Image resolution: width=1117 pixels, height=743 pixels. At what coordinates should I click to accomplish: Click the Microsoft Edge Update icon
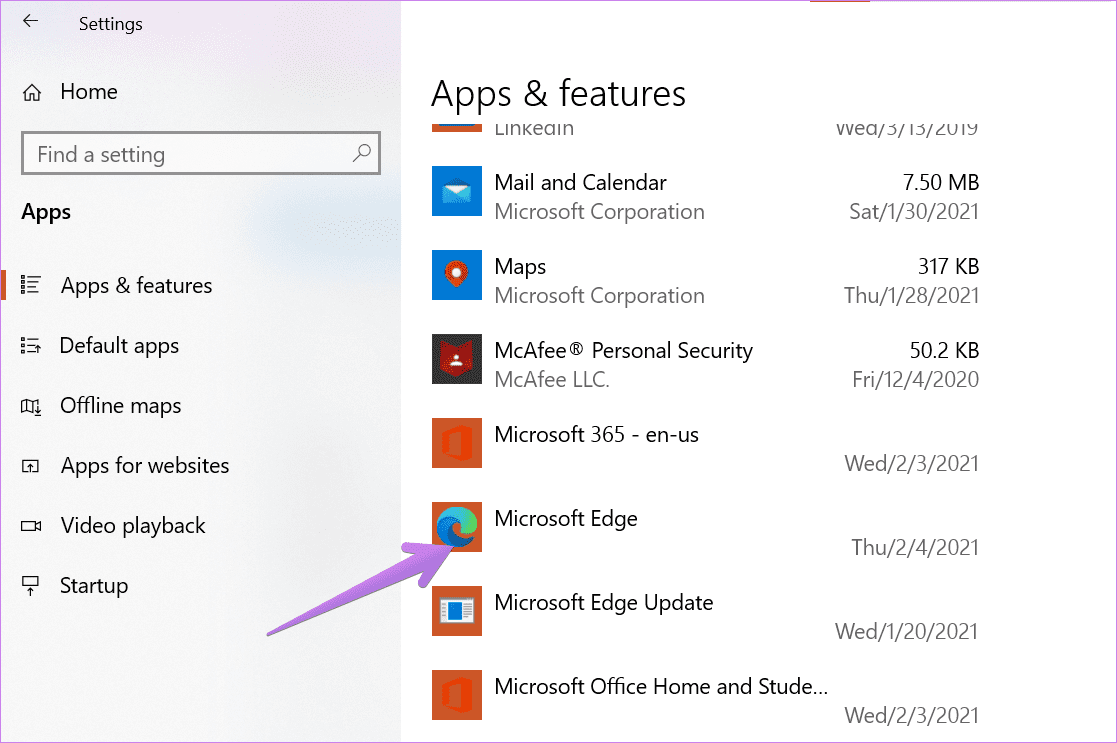click(457, 611)
